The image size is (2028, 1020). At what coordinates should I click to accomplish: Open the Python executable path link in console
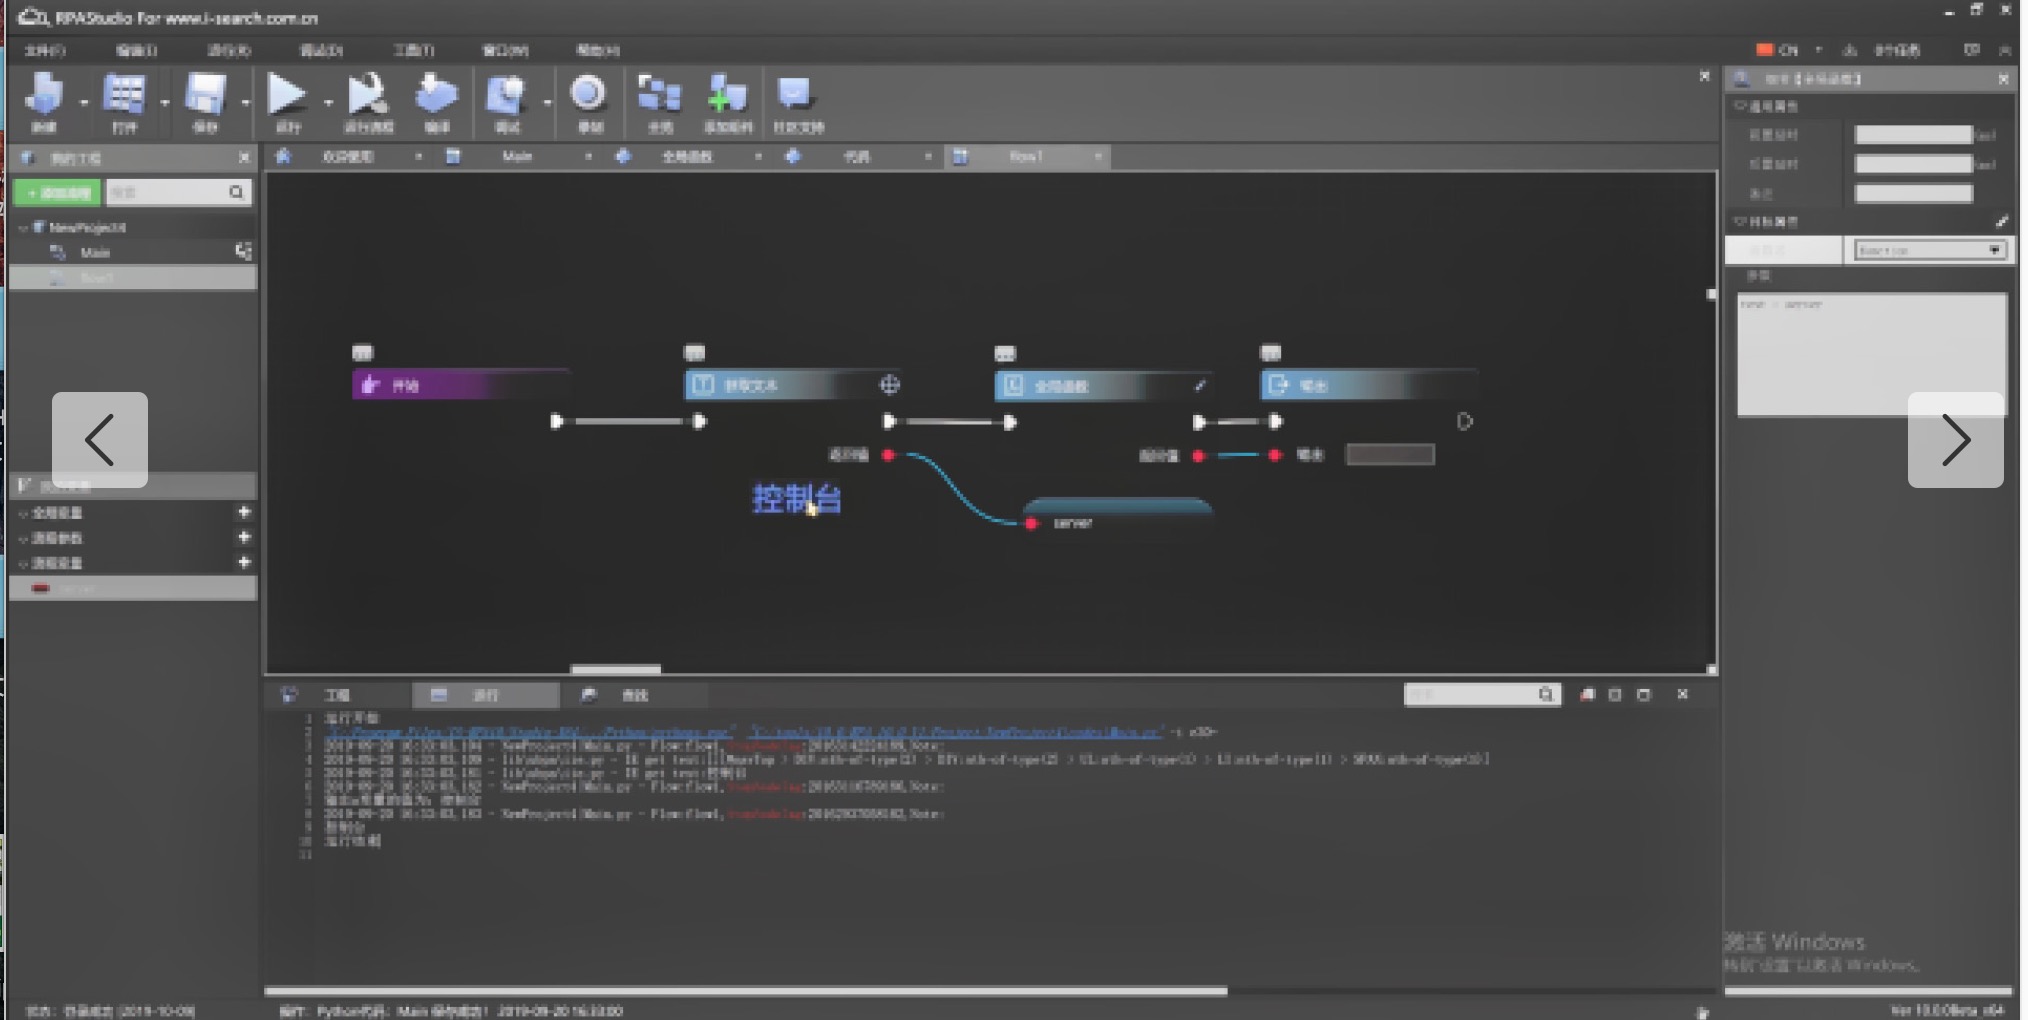[x=530, y=732]
